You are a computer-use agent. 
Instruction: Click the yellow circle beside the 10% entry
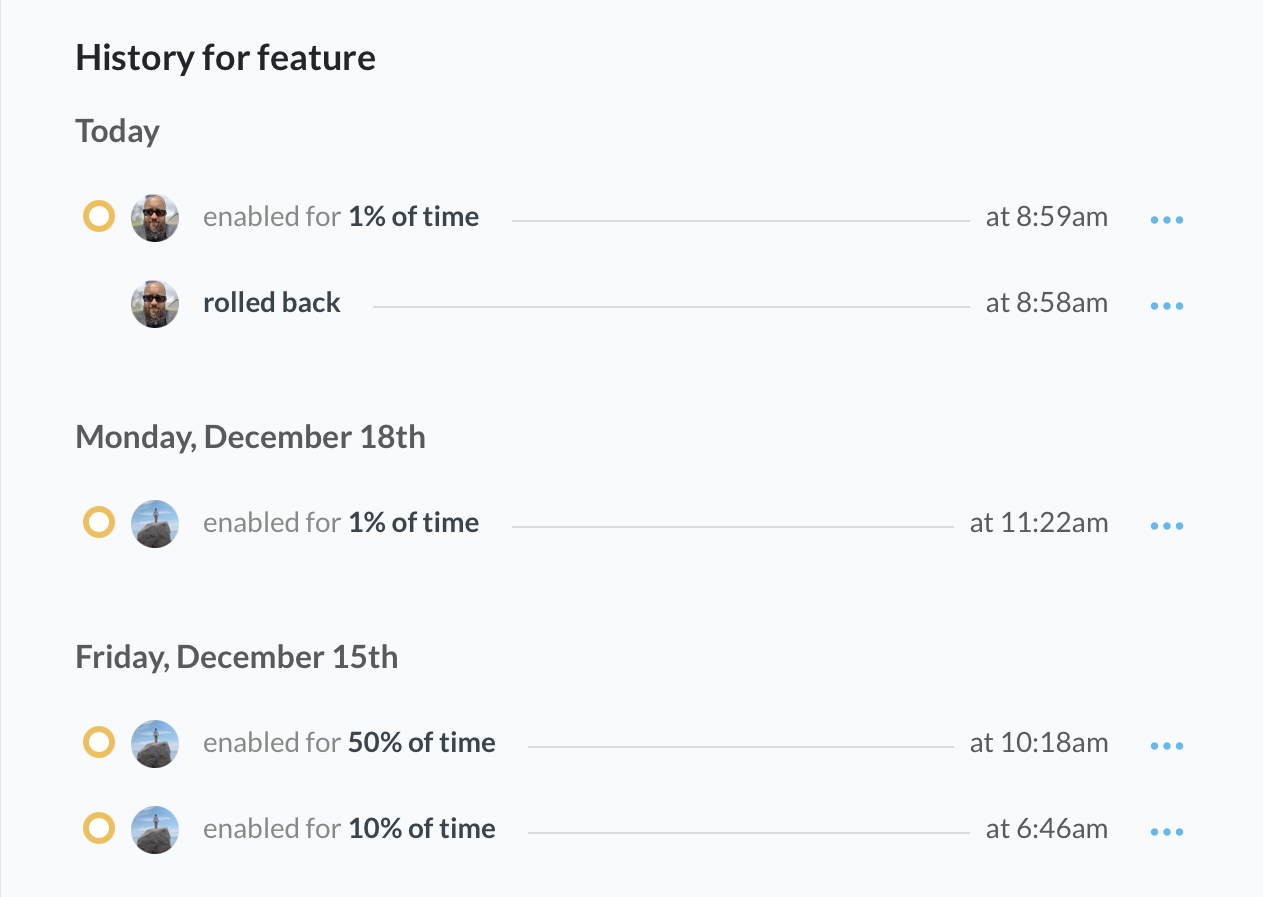98,828
